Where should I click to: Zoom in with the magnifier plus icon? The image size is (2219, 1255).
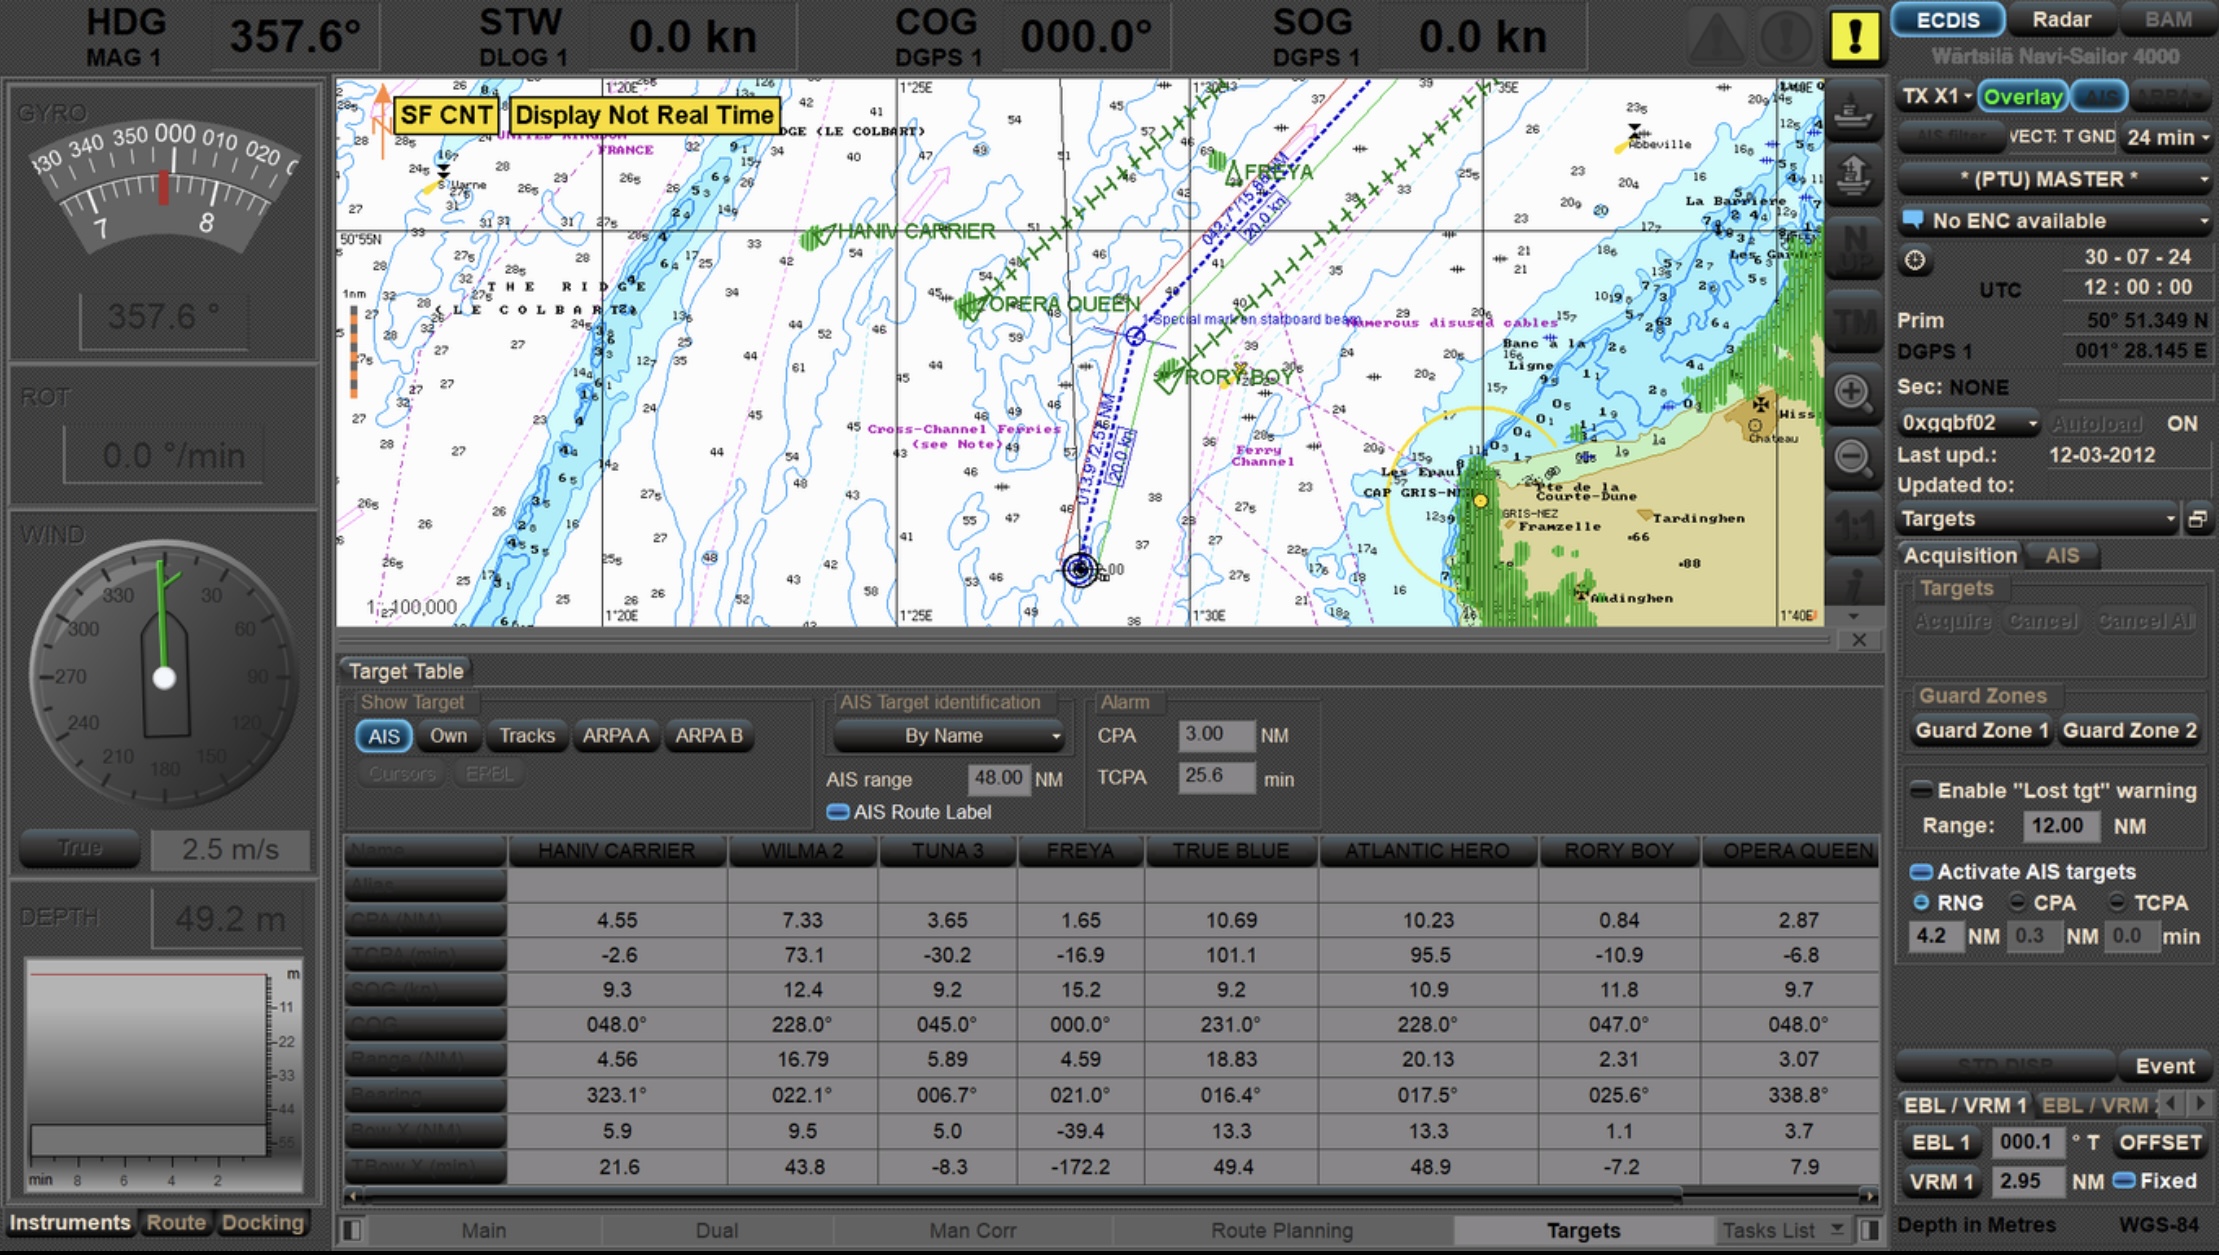1853,393
